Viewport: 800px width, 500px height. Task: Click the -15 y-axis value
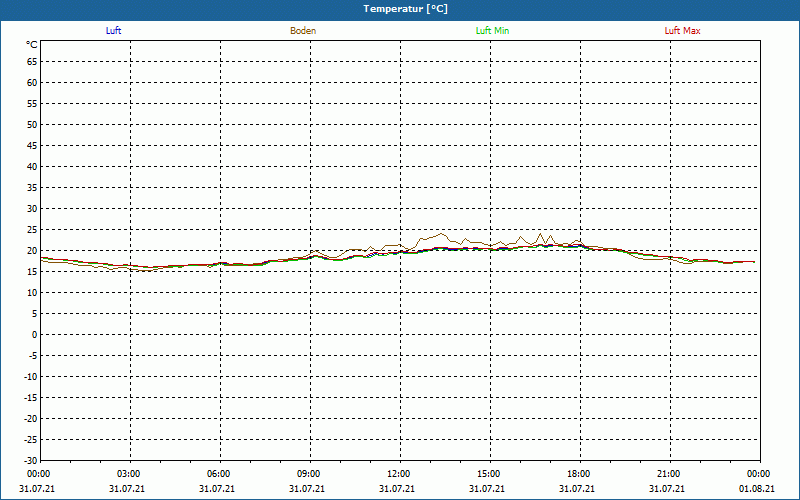[31, 397]
